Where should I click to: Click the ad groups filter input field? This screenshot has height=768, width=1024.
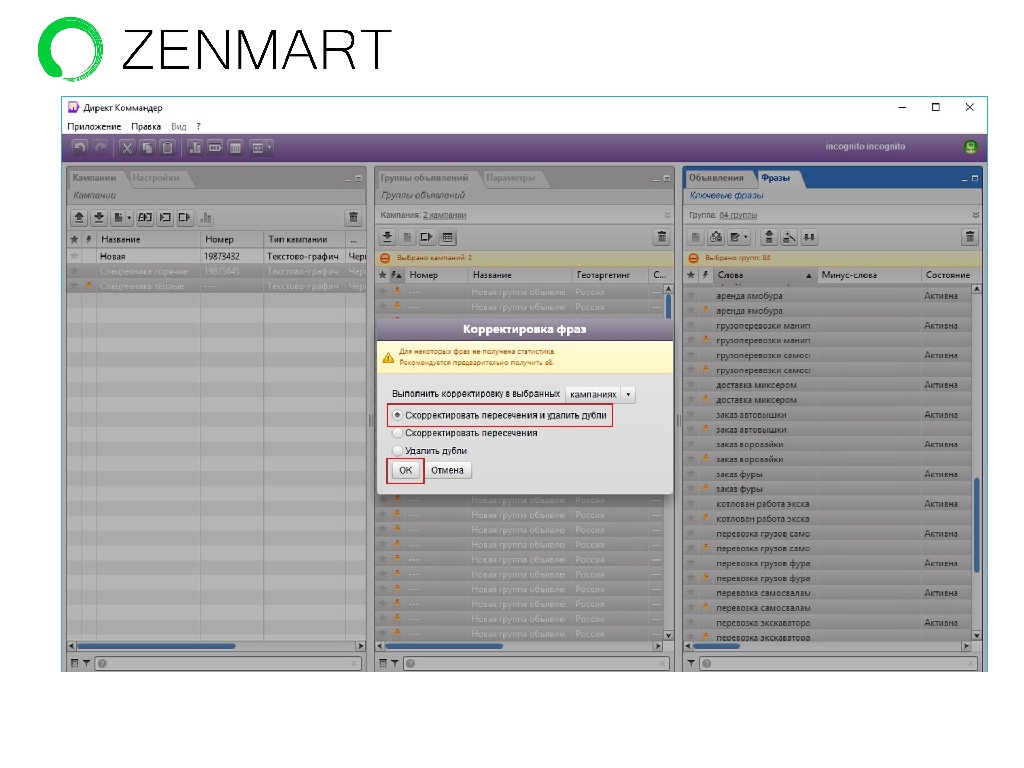(x=536, y=664)
